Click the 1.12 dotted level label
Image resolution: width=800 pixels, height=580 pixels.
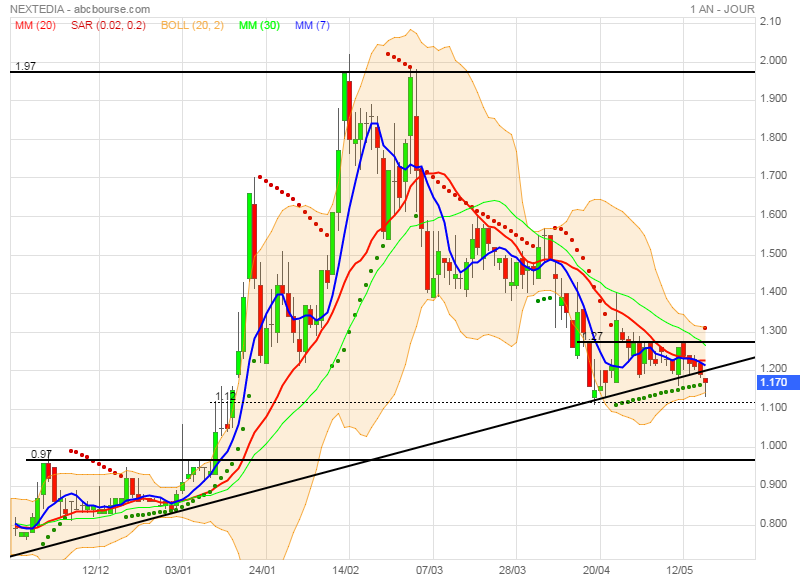coord(226,396)
